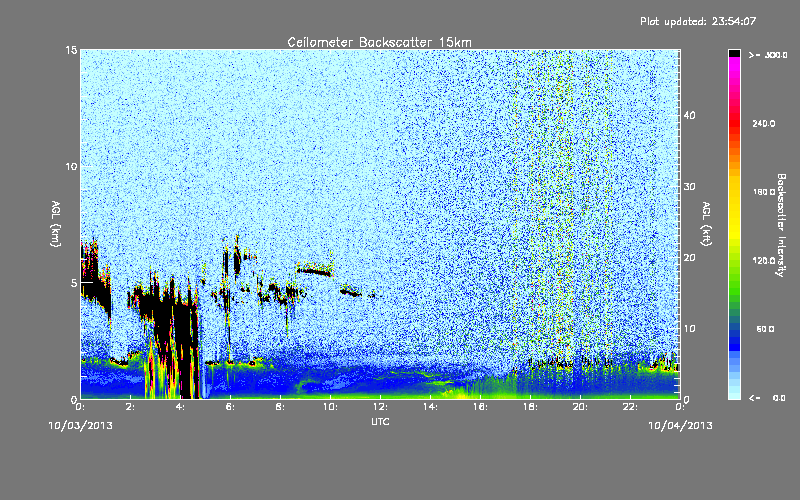Select the '6:' hour tick label
Viewport: 800px width, 500px height.
[x=231, y=407]
